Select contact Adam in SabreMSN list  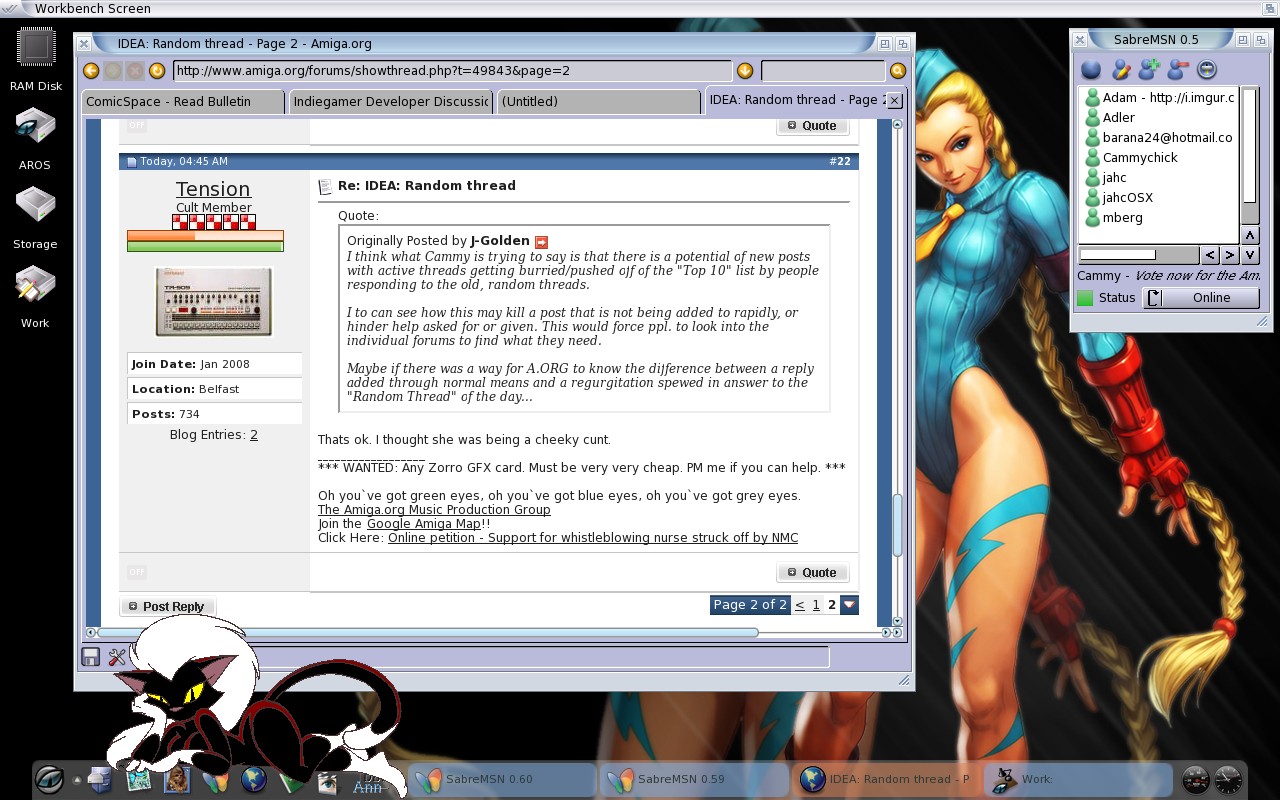1159,97
